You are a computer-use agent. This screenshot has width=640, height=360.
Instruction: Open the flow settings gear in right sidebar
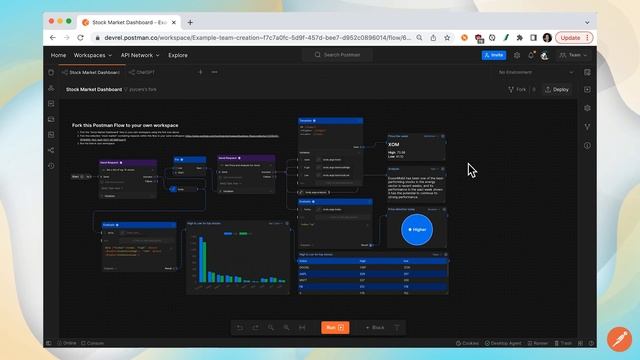[x=587, y=108]
